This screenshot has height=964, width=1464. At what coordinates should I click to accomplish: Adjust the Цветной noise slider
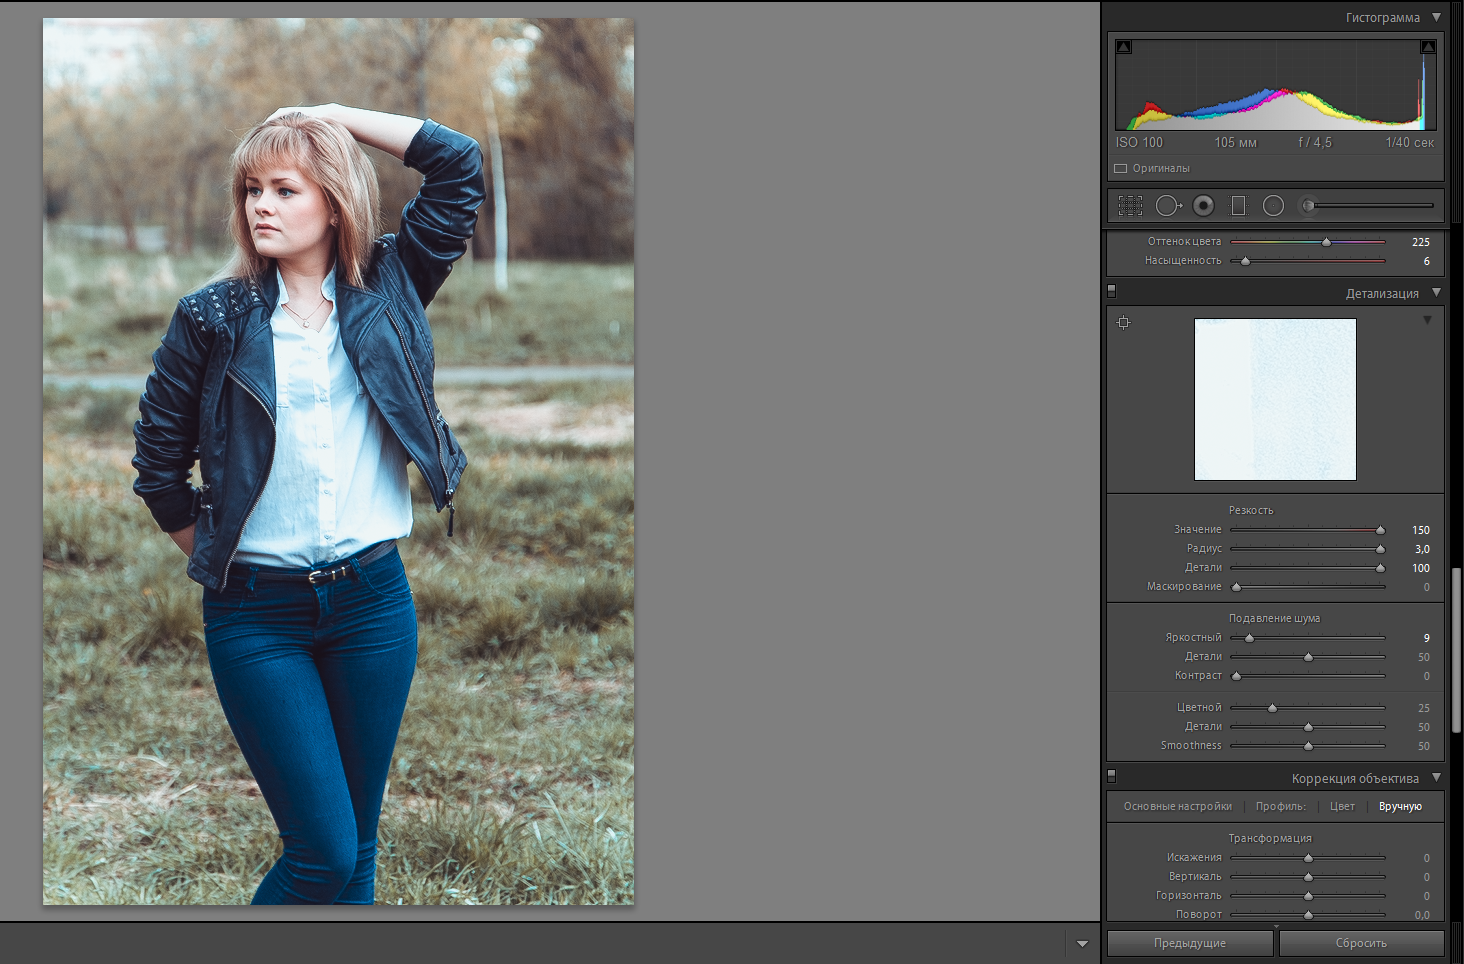[1272, 708]
